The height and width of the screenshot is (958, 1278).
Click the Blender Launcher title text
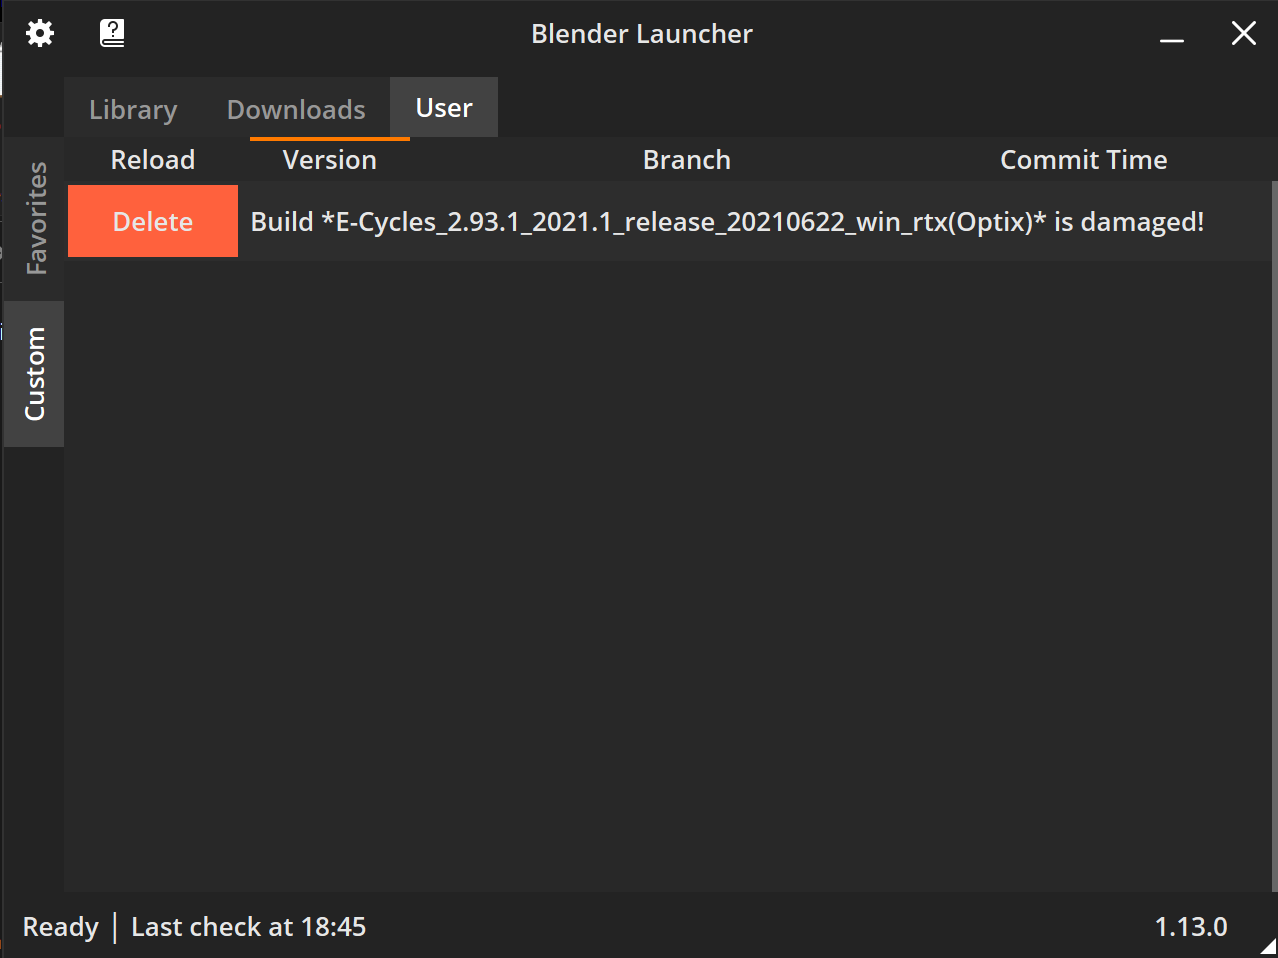tap(642, 33)
